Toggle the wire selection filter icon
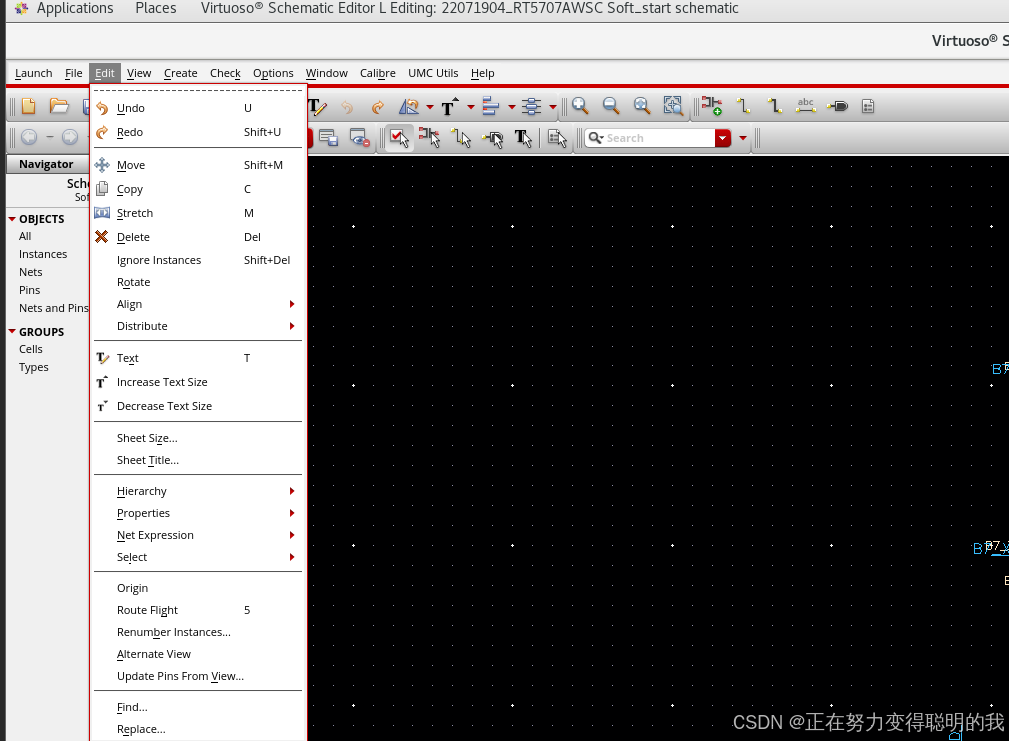Image resolution: width=1009 pixels, height=741 pixels. point(461,138)
